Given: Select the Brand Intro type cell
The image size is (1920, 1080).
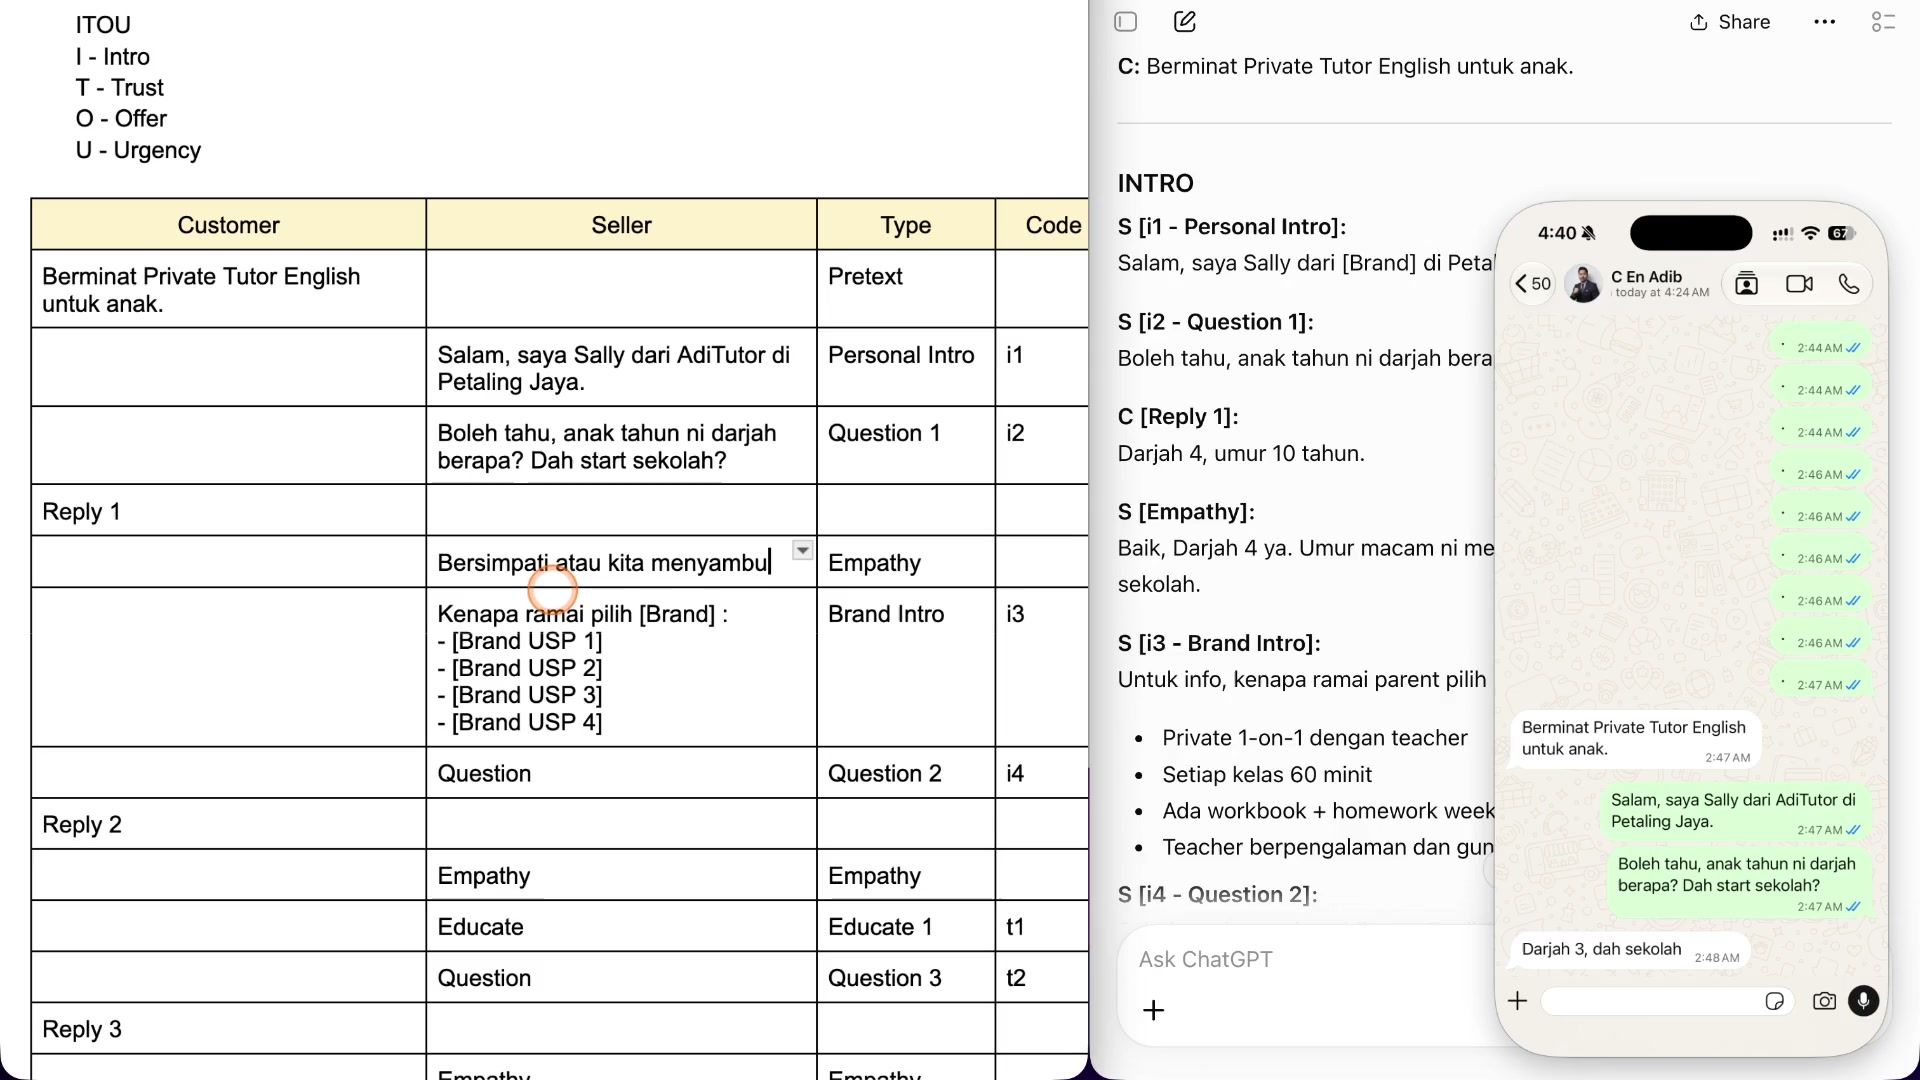Looking at the screenshot, I should tap(906, 667).
